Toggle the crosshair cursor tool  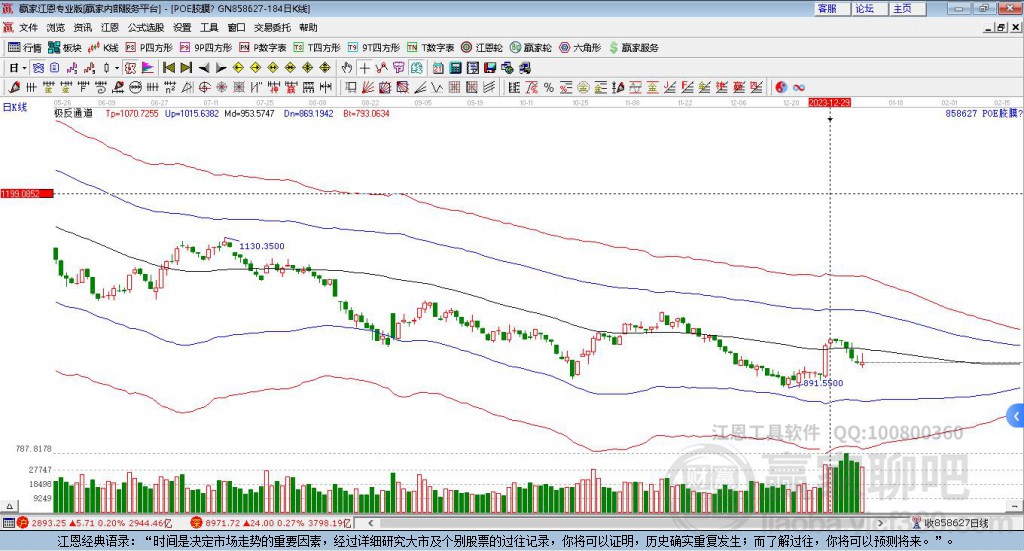365,68
